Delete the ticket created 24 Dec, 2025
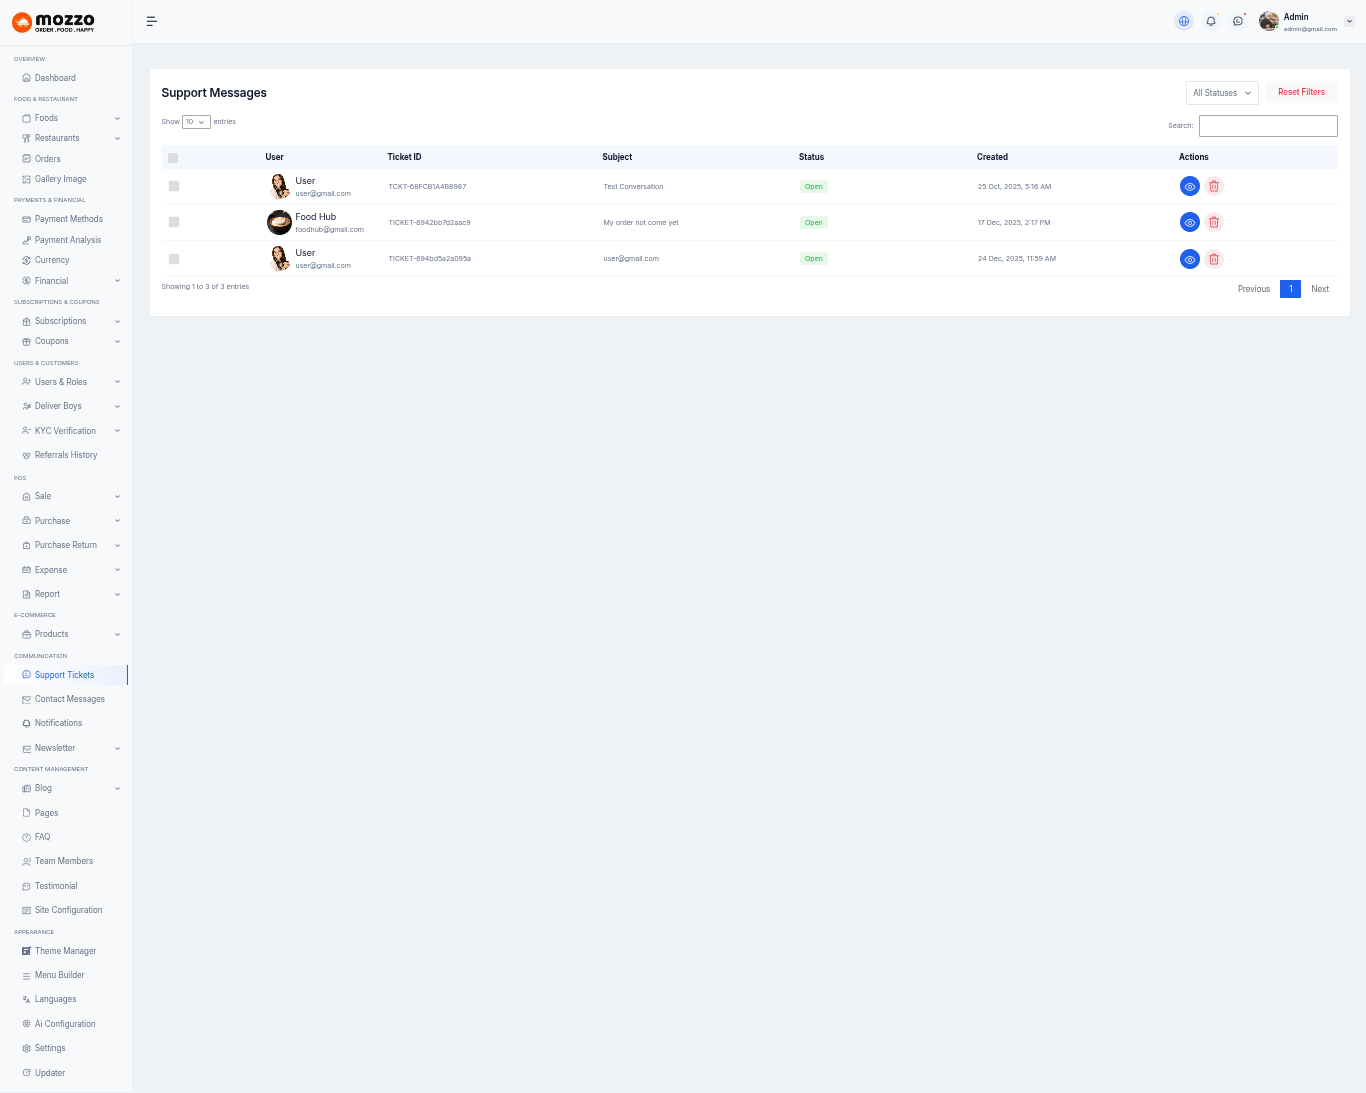1366x1093 pixels. click(1214, 259)
